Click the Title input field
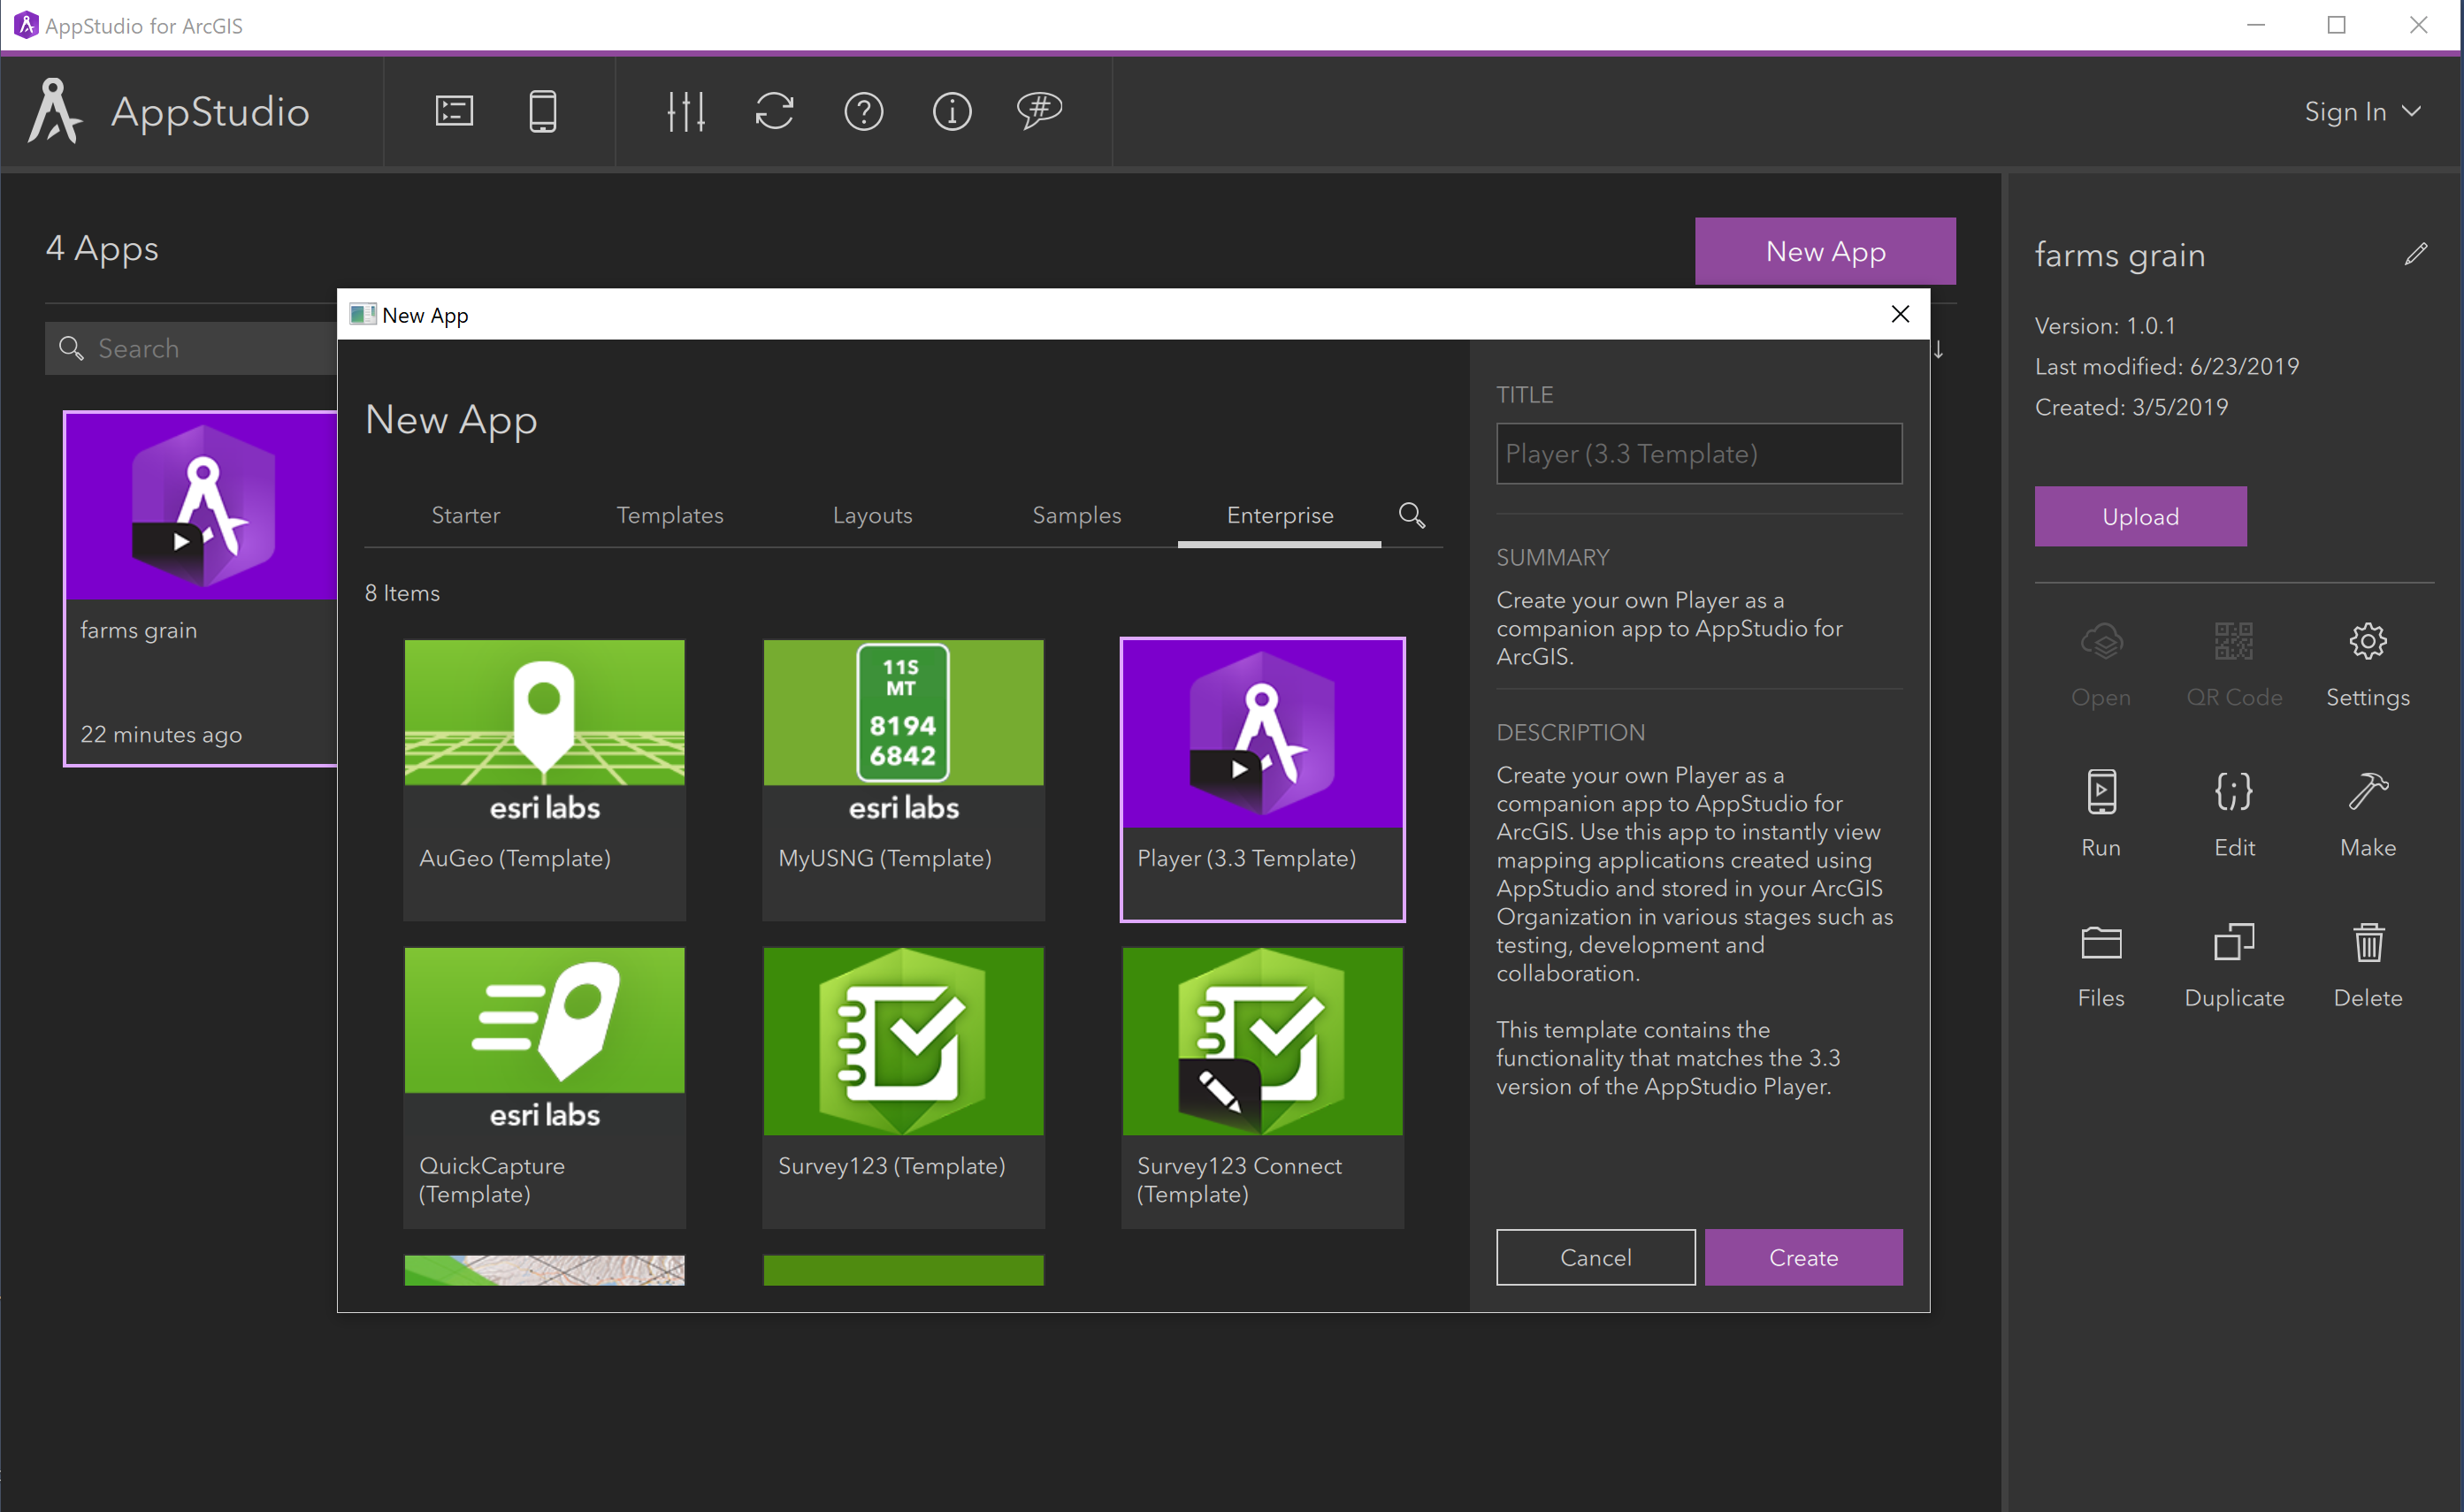This screenshot has width=2464, height=1512. pos(1696,453)
